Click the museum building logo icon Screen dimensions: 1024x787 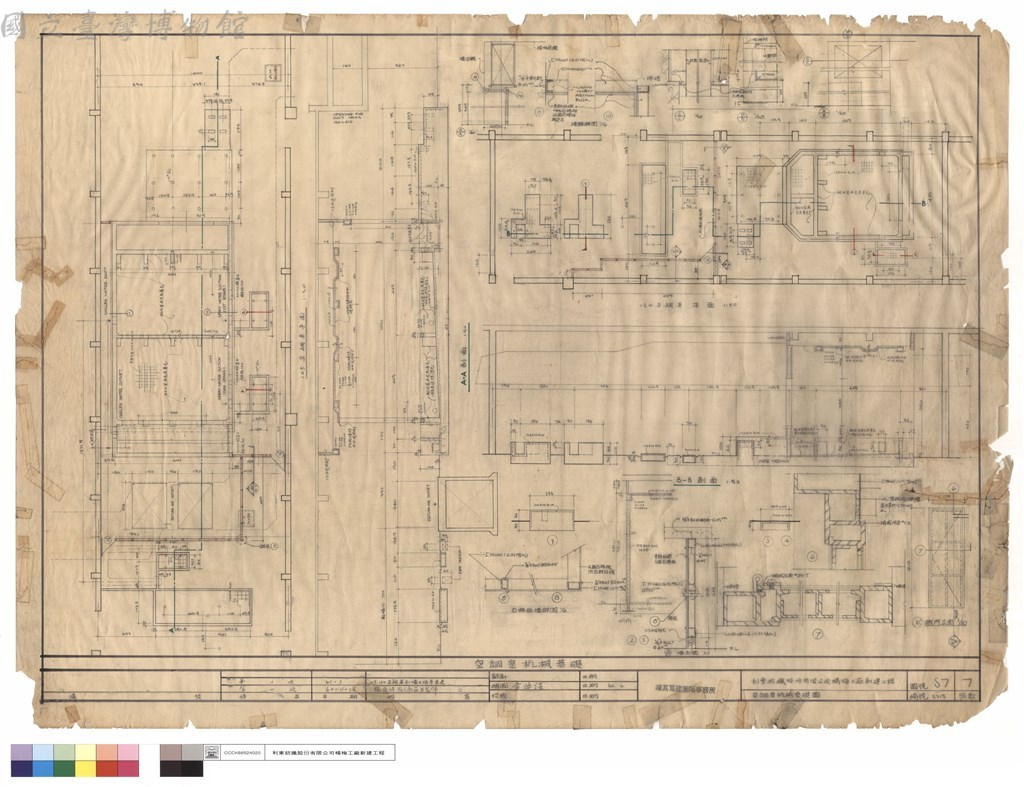(x=212, y=752)
